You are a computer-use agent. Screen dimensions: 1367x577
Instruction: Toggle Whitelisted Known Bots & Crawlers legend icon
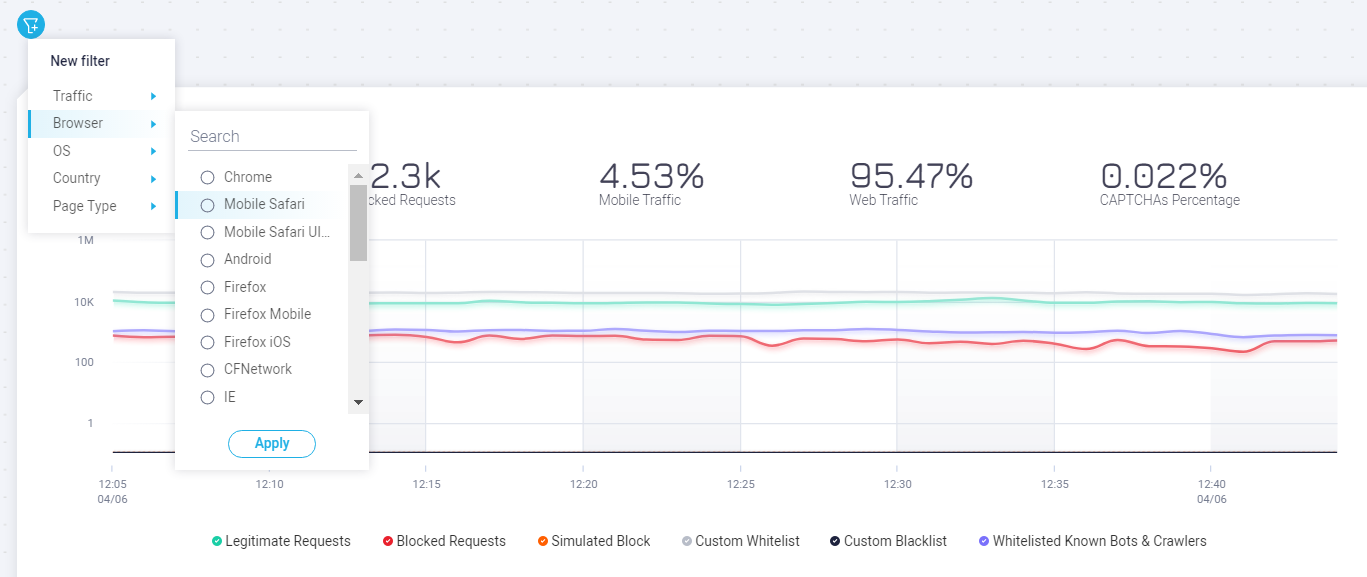tap(984, 541)
